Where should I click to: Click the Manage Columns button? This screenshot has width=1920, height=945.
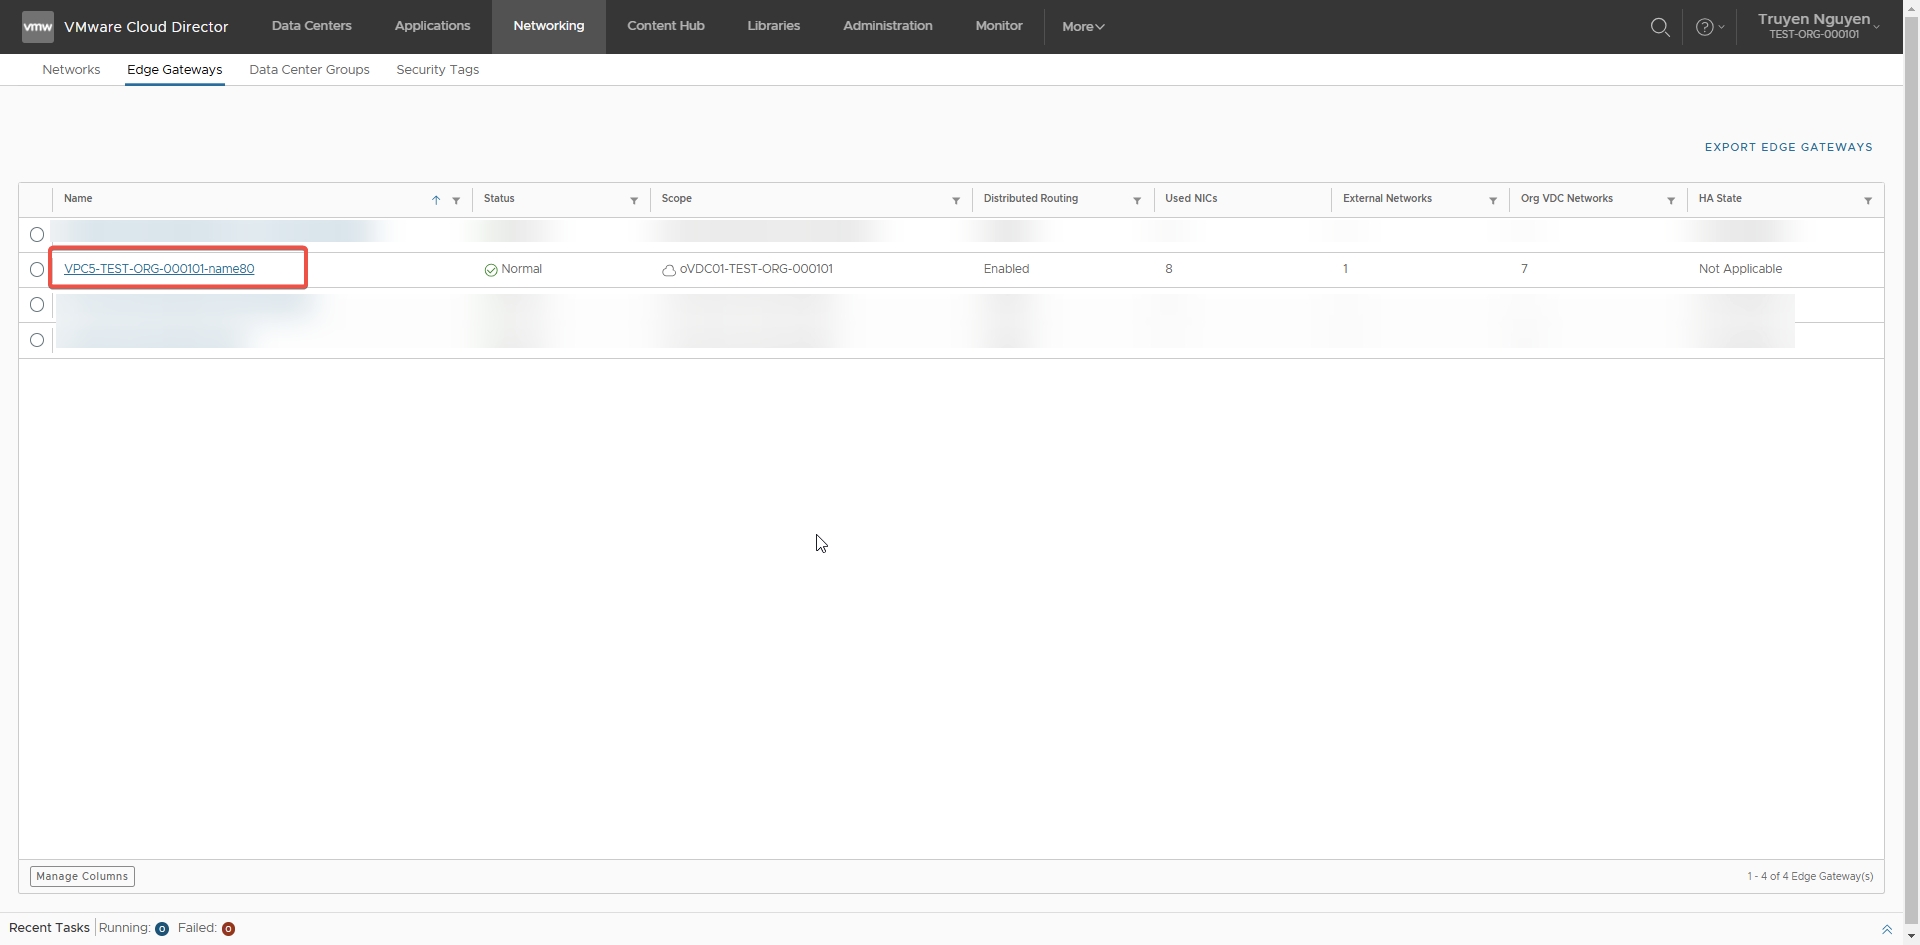[x=82, y=876]
